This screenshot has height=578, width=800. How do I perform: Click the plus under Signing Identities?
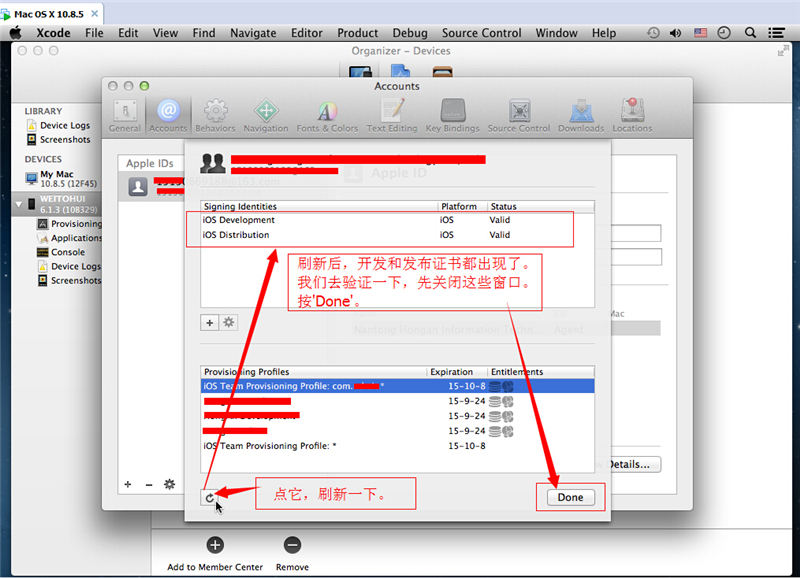(x=209, y=322)
